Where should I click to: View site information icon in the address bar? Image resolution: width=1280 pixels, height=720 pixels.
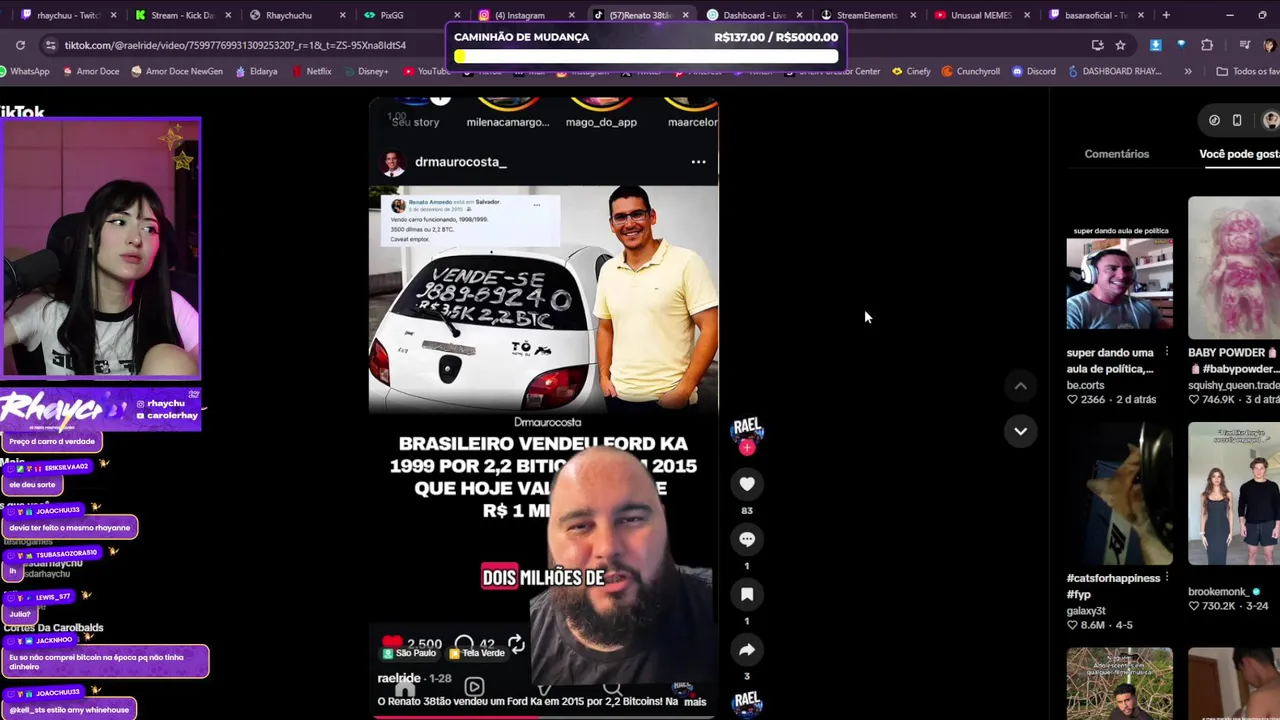[50, 45]
